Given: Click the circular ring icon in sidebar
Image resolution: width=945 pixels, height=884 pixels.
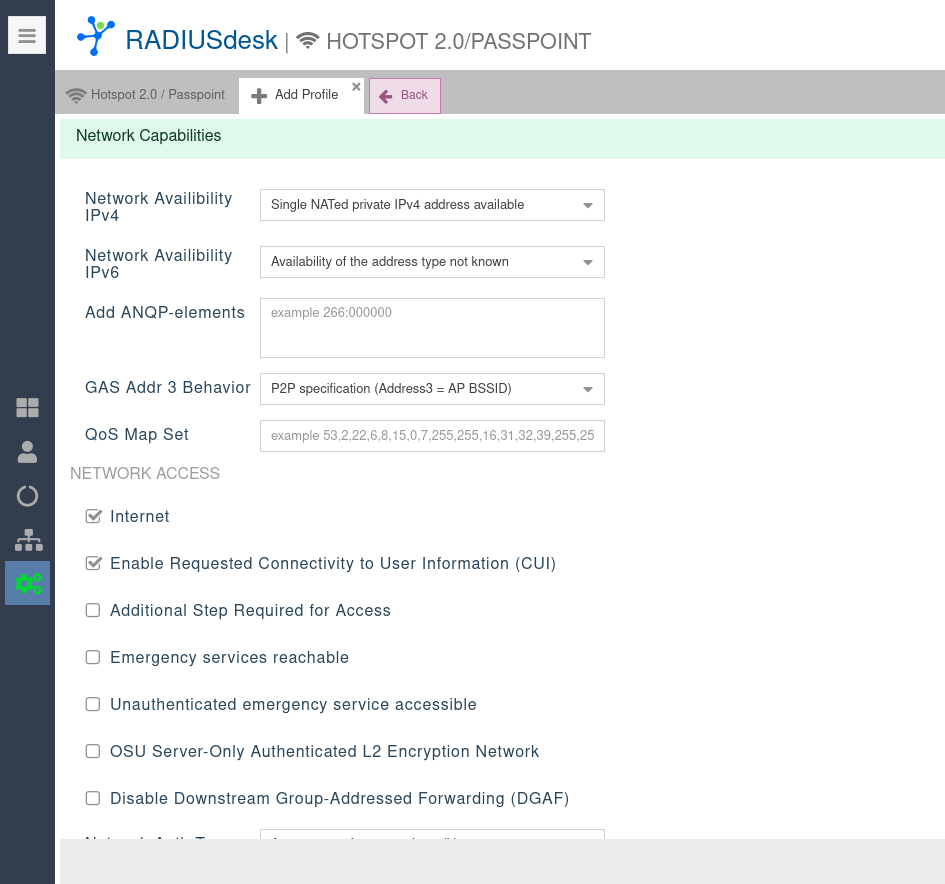Looking at the screenshot, I should coord(28,496).
